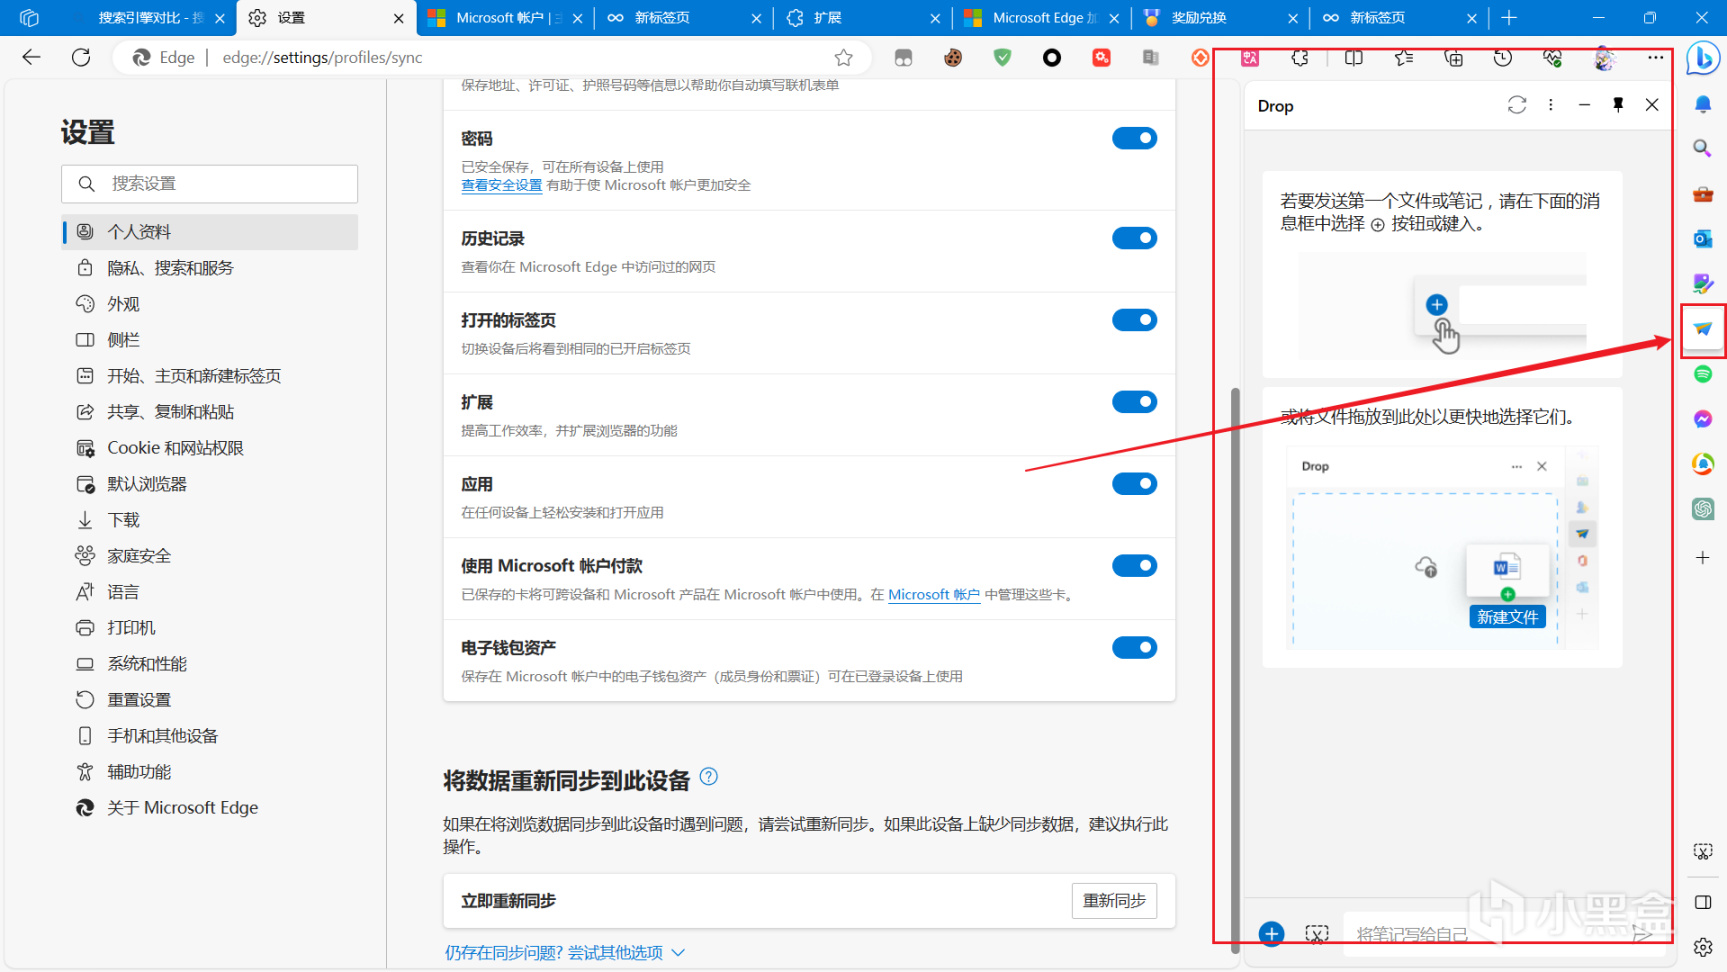Viewport: 1727px width, 972px height.
Task: Disable the 密码 sync toggle
Action: 1134,138
